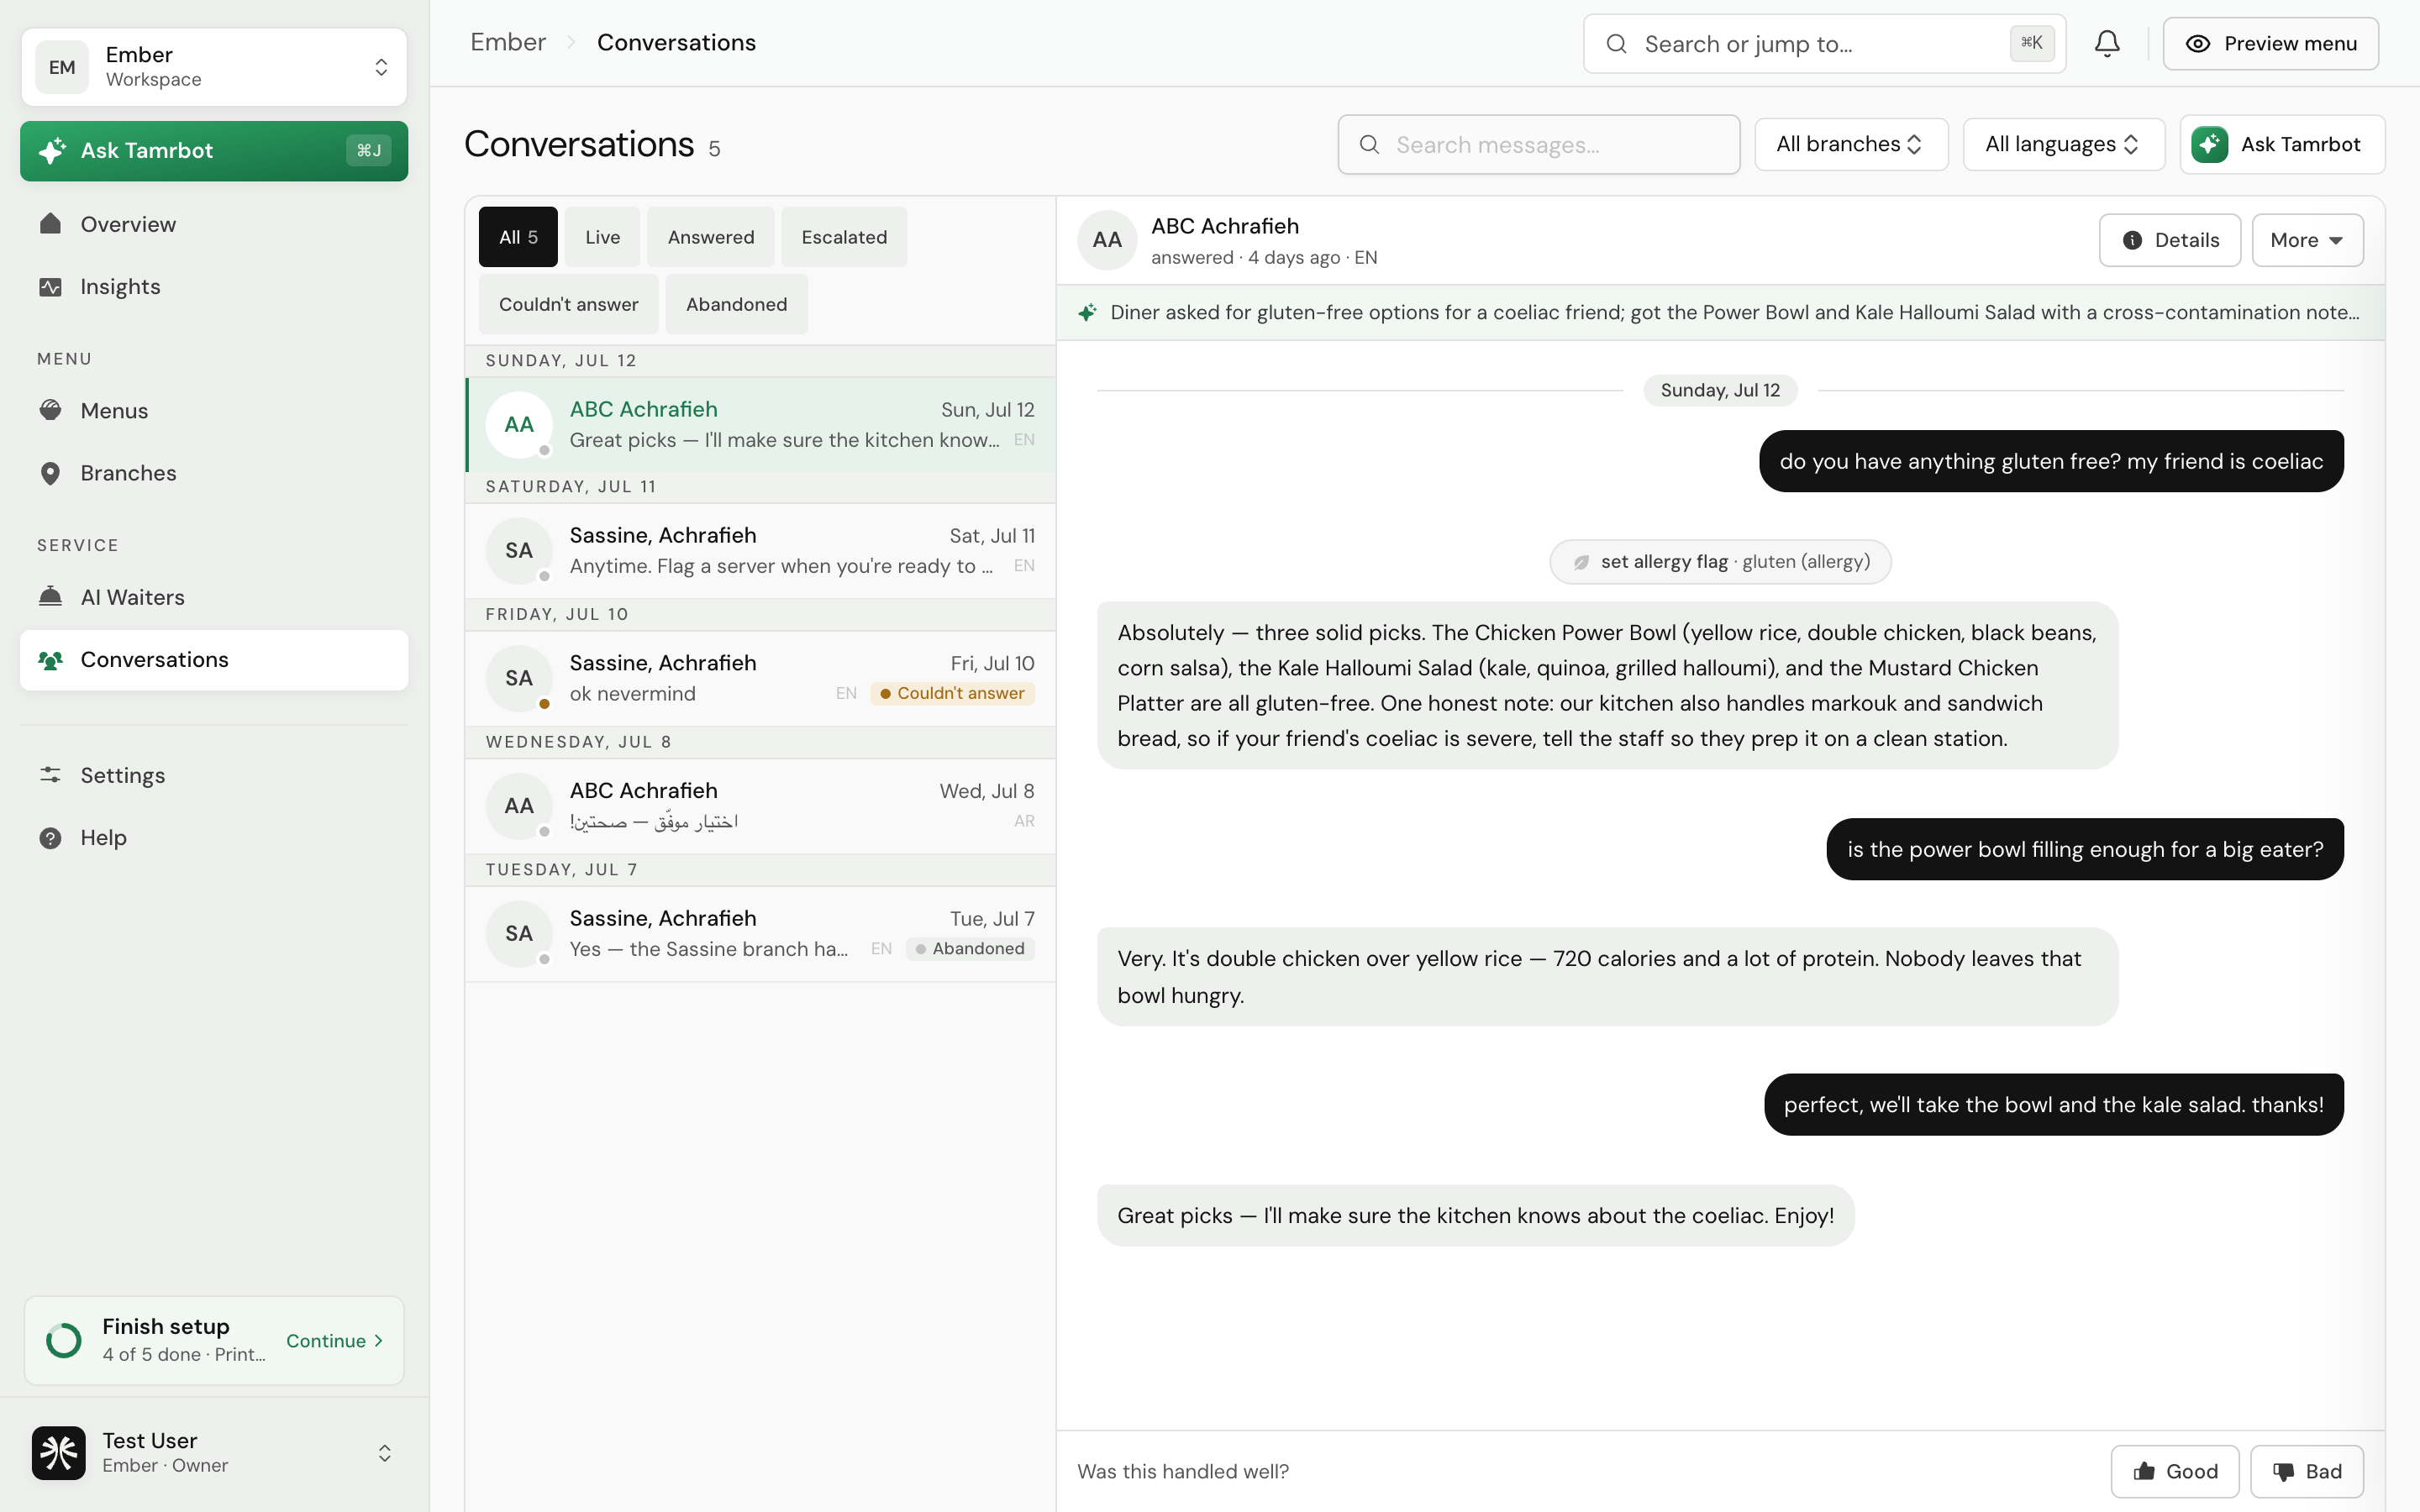Focus the Search or jump to field
The width and height of the screenshot is (2420, 1512).
tap(1824, 44)
